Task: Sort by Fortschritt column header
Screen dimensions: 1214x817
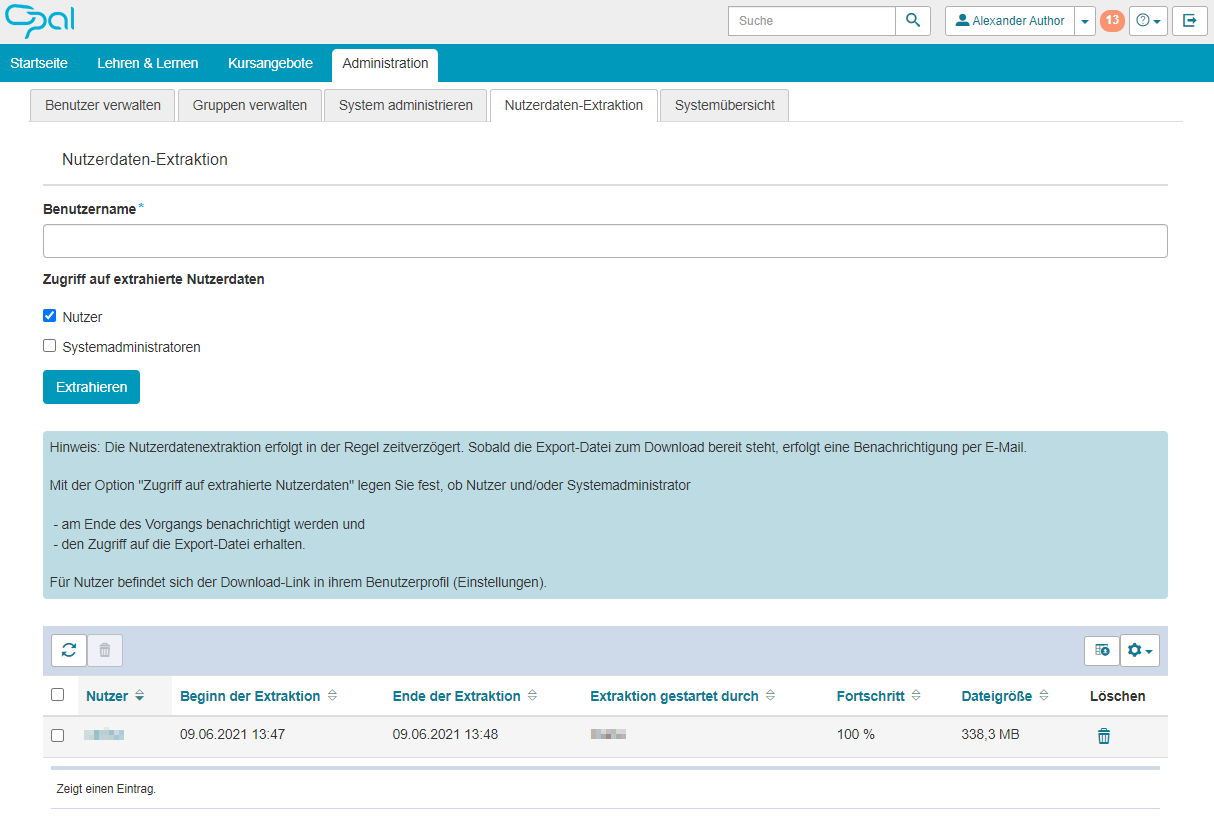Action: pos(870,696)
